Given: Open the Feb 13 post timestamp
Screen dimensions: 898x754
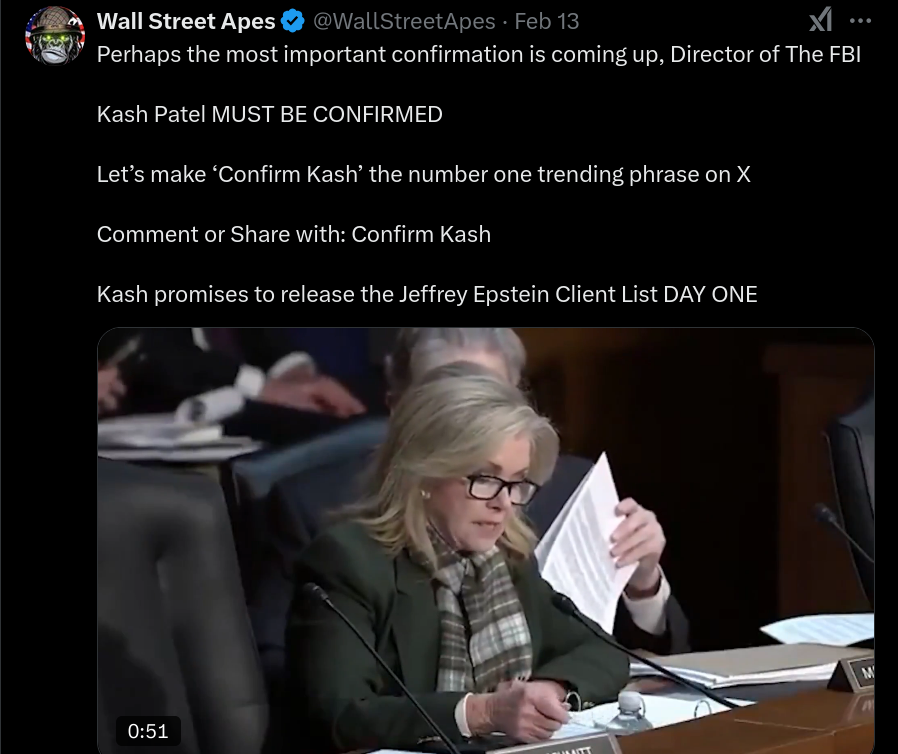Looking at the screenshot, I should (546, 22).
